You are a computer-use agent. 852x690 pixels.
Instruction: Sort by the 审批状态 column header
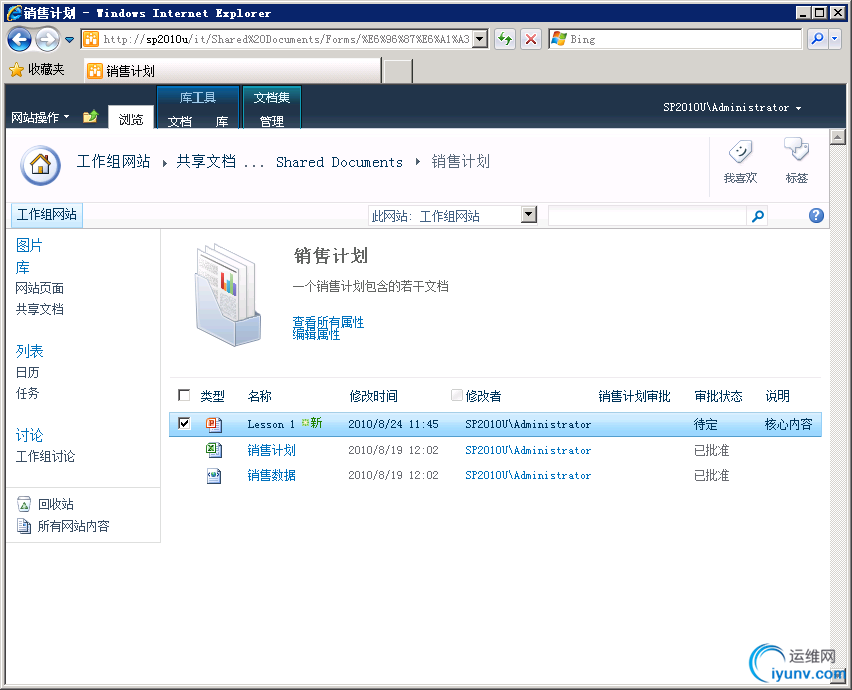pos(718,396)
